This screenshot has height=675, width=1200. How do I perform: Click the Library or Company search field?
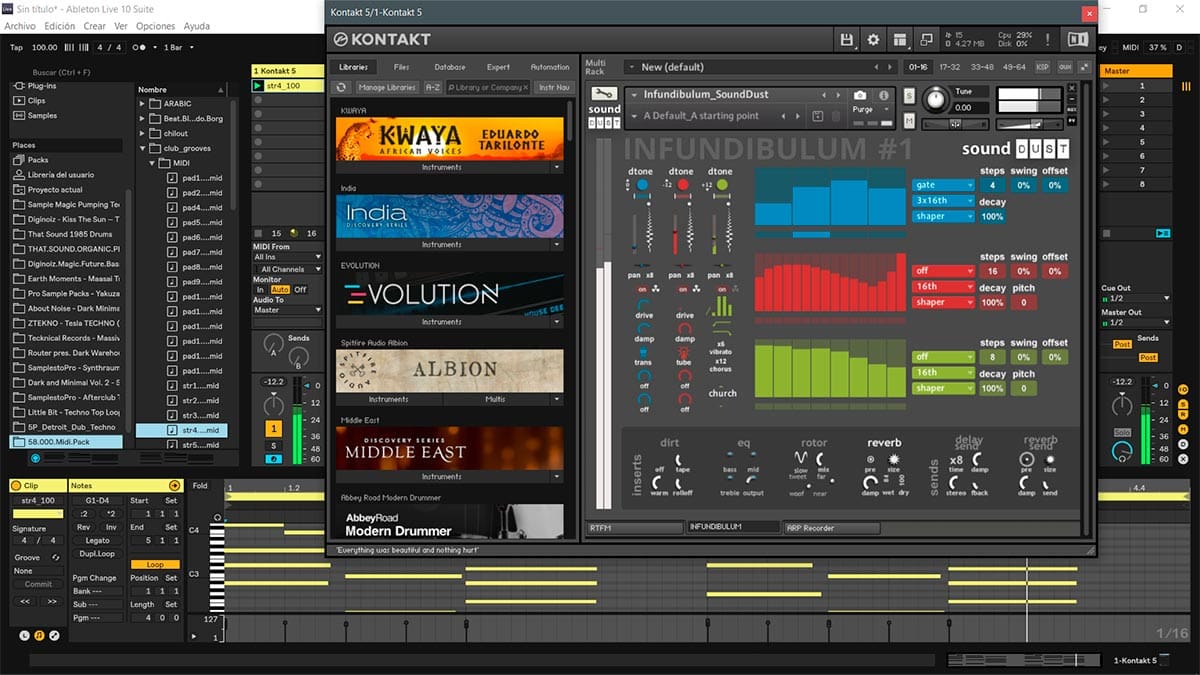(x=488, y=88)
